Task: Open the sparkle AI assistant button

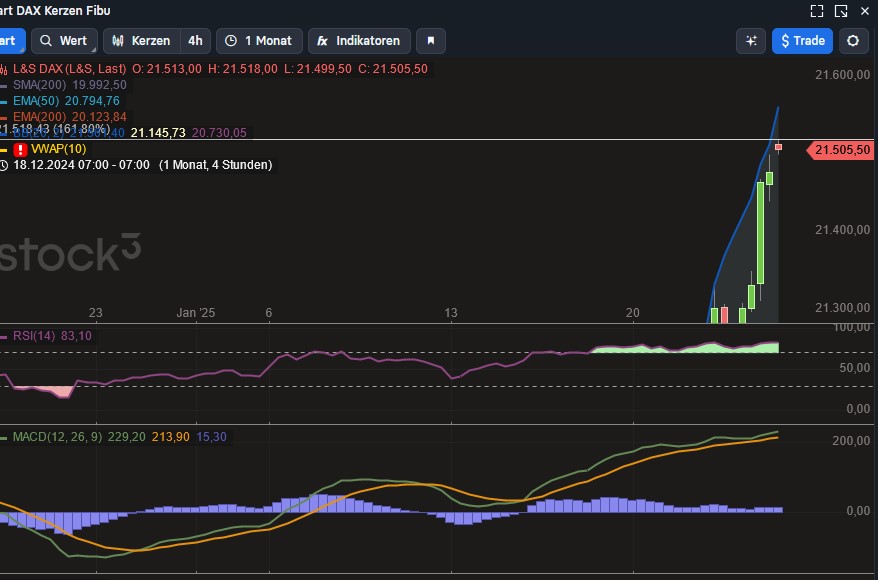Action: (x=750, y=41)
